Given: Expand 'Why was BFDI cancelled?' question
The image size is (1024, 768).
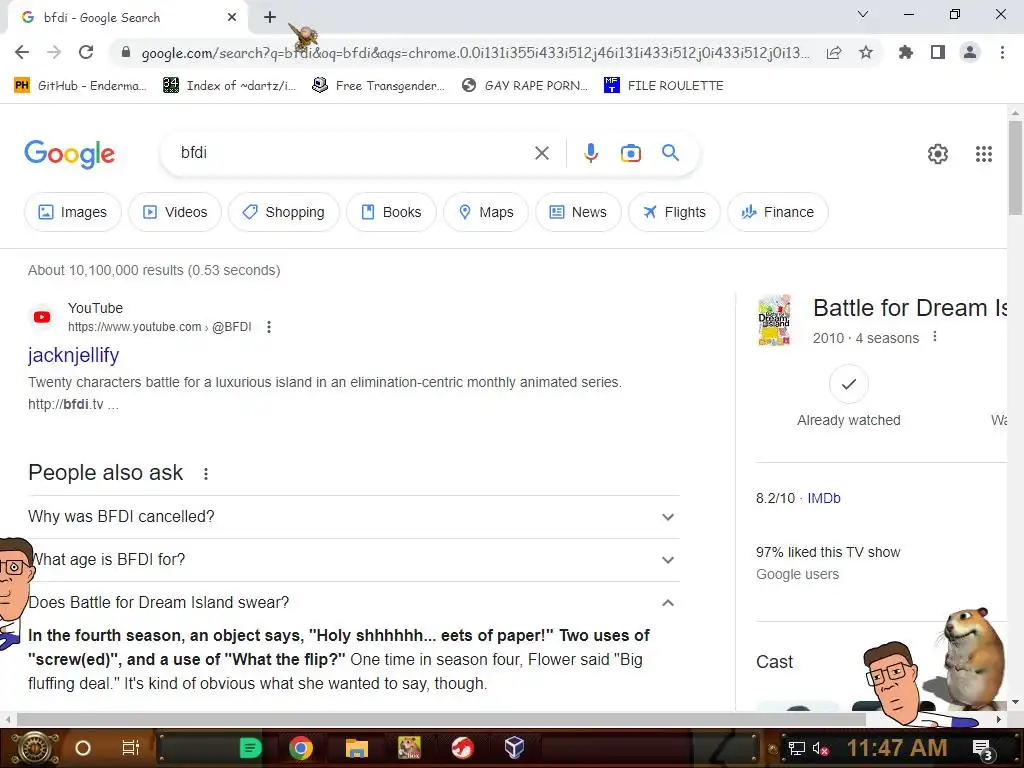Looking at the screenshot, I should coord(353,517).
